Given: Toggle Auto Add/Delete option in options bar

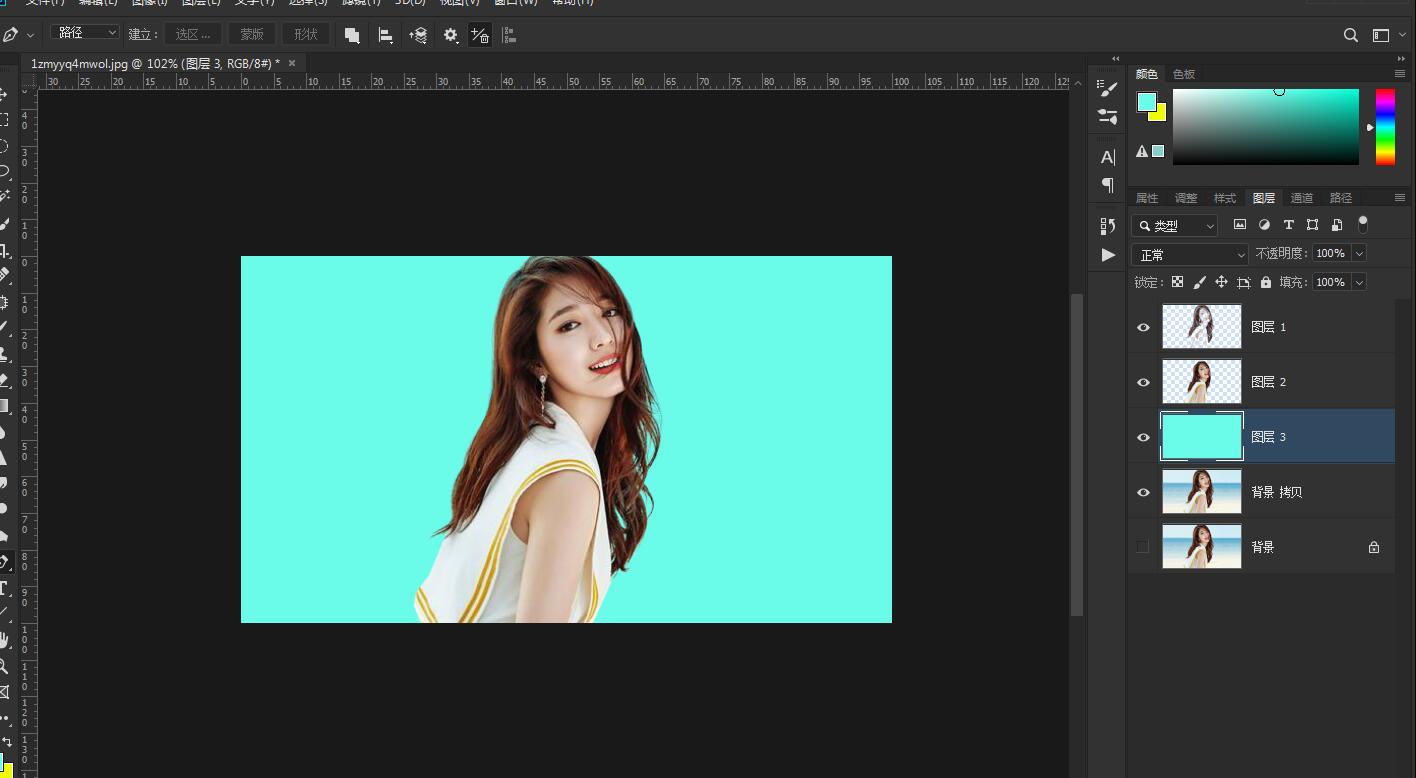Looking at the screenshot, I should pyautogui.click(x=480, y=35).
